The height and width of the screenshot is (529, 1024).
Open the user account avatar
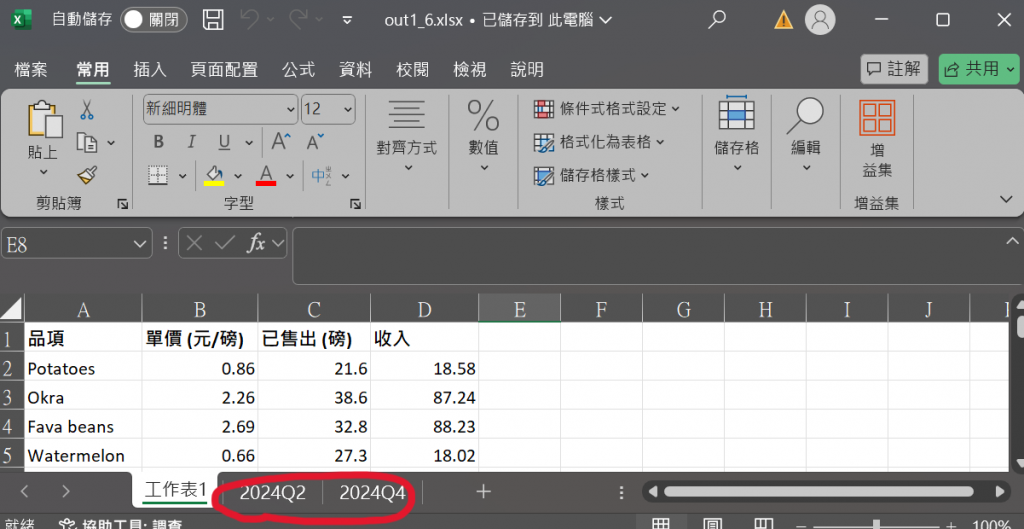(x=820, y=20)
